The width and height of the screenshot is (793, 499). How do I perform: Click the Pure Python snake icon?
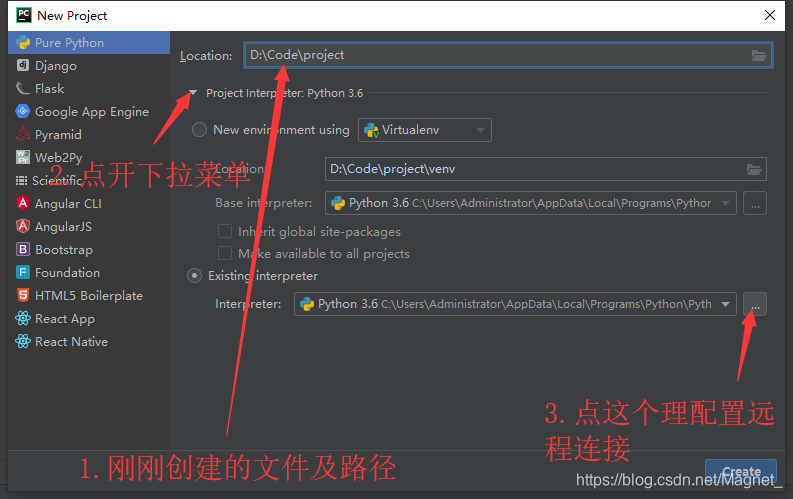coord(23,42)
